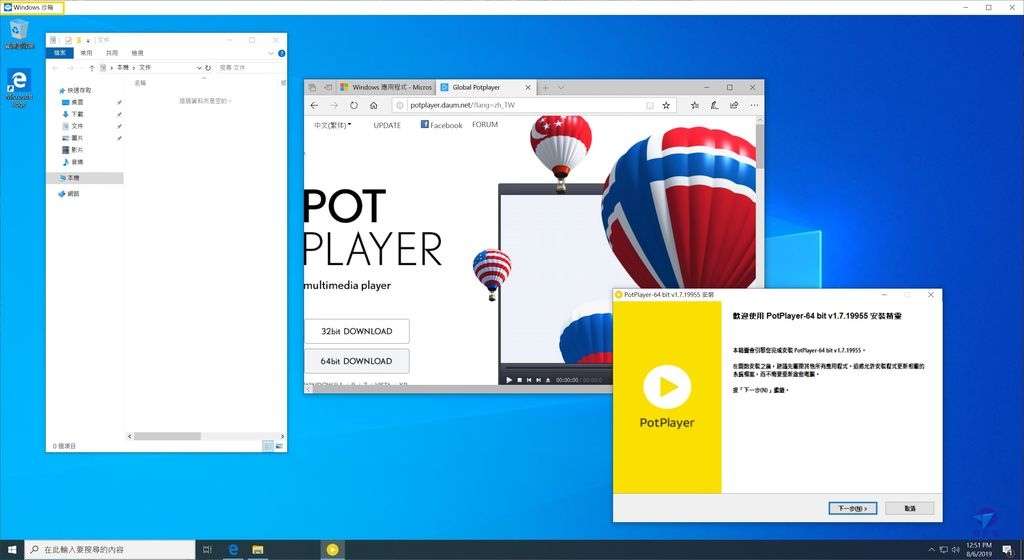Open the Explorer View ribbon tab
Viewport: 1024px width, 560px height.
click(137, 53)
